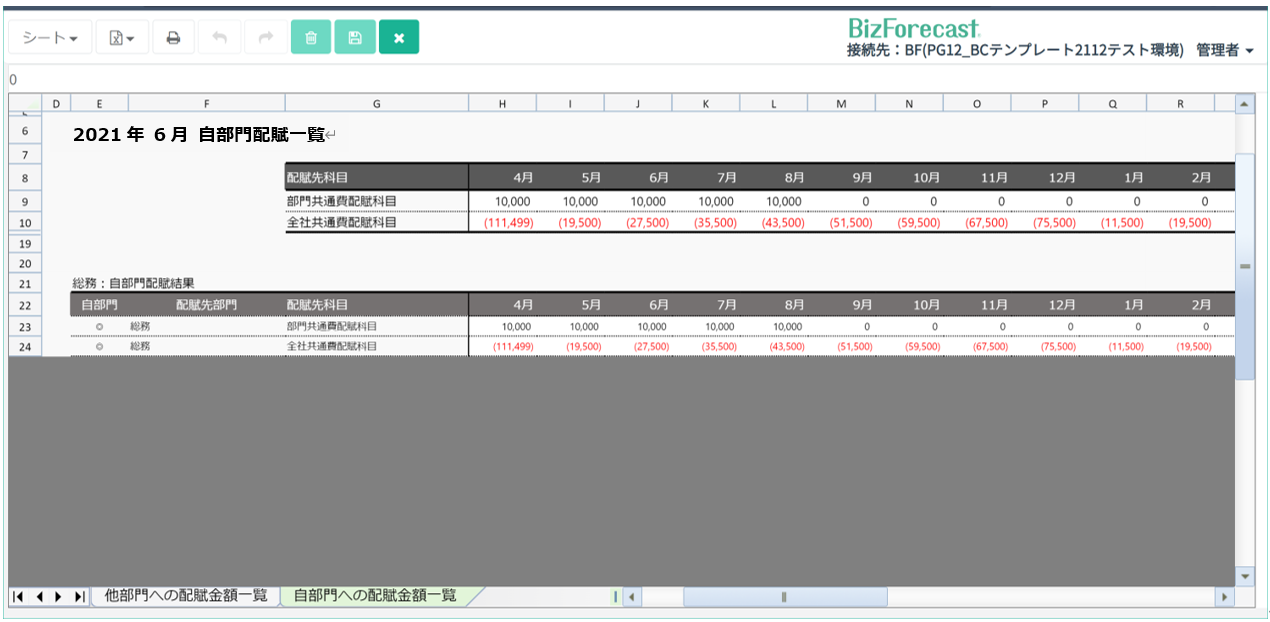Click the undo arrow icon
This screenshot has height=622, width=1270.
219,38
